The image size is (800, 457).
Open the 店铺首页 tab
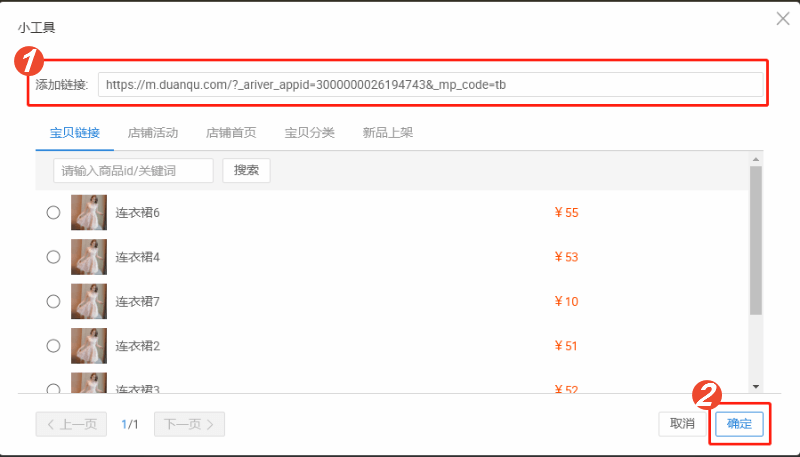pos(231,133)
